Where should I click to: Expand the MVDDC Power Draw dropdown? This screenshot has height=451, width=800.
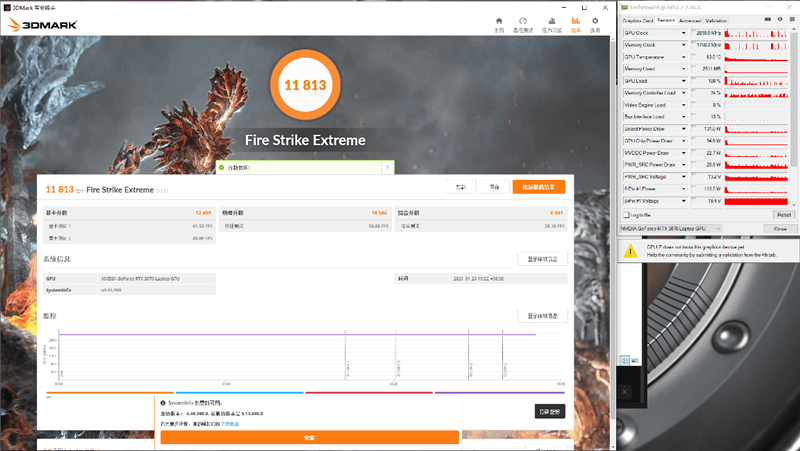[684, 153]
